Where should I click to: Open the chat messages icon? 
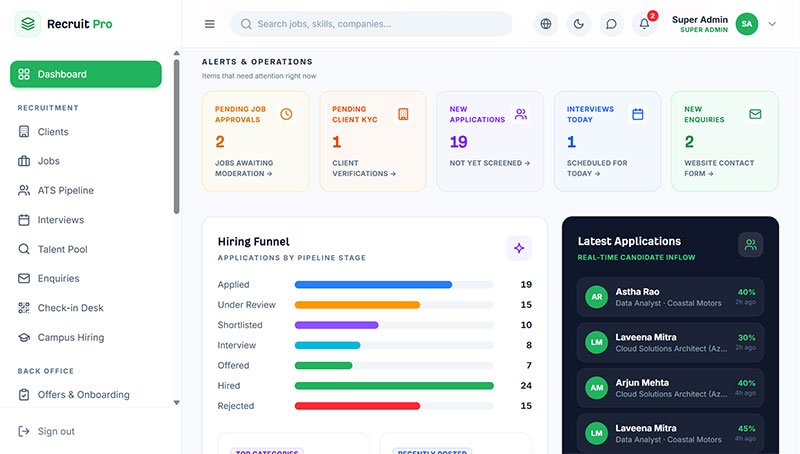611,24
